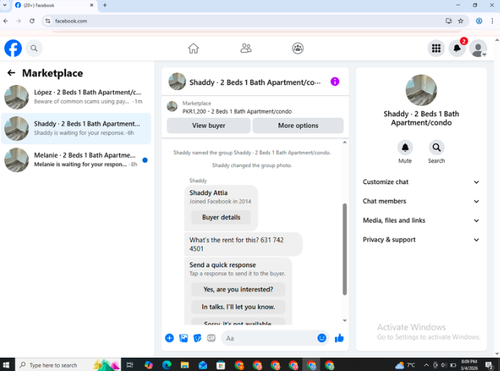
Task: Open the Chrome tab search dropdown
Action: pos(5,5)
